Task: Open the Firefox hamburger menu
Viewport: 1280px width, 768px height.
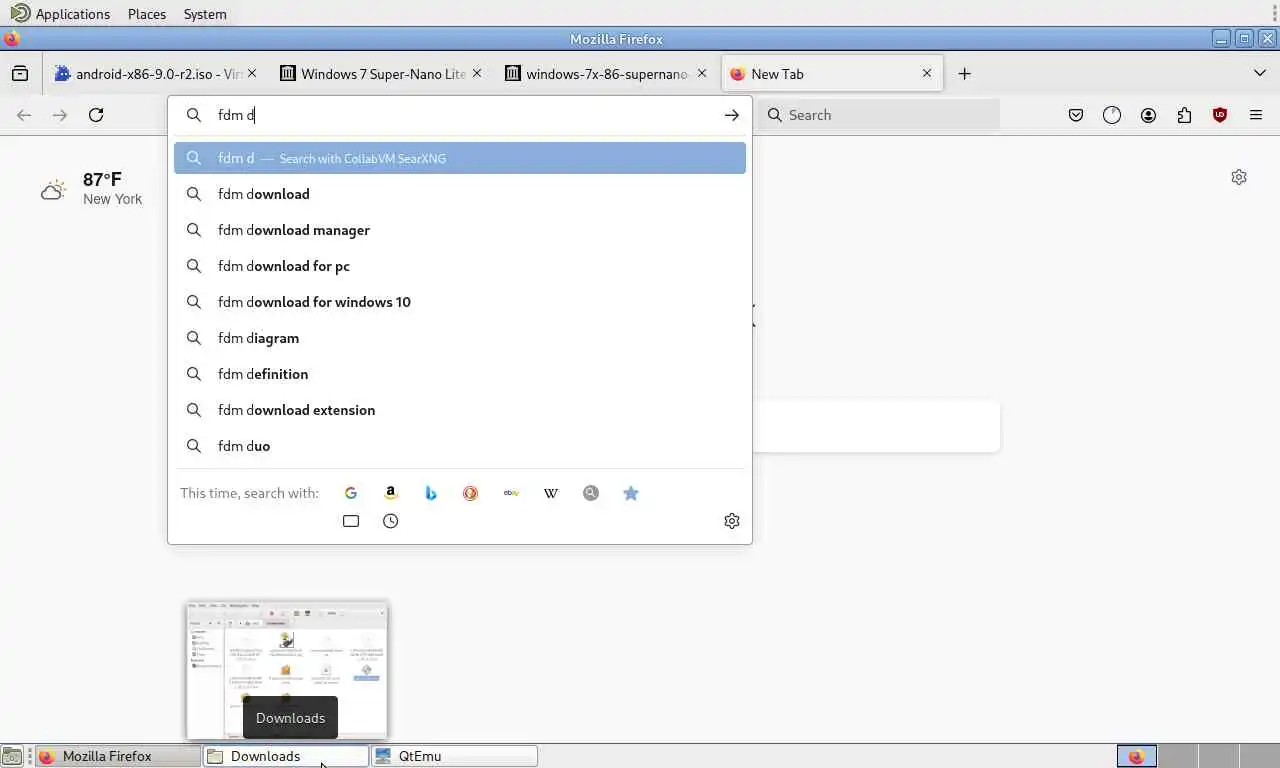Action: pyautogui.click(x=1256, y=115)
